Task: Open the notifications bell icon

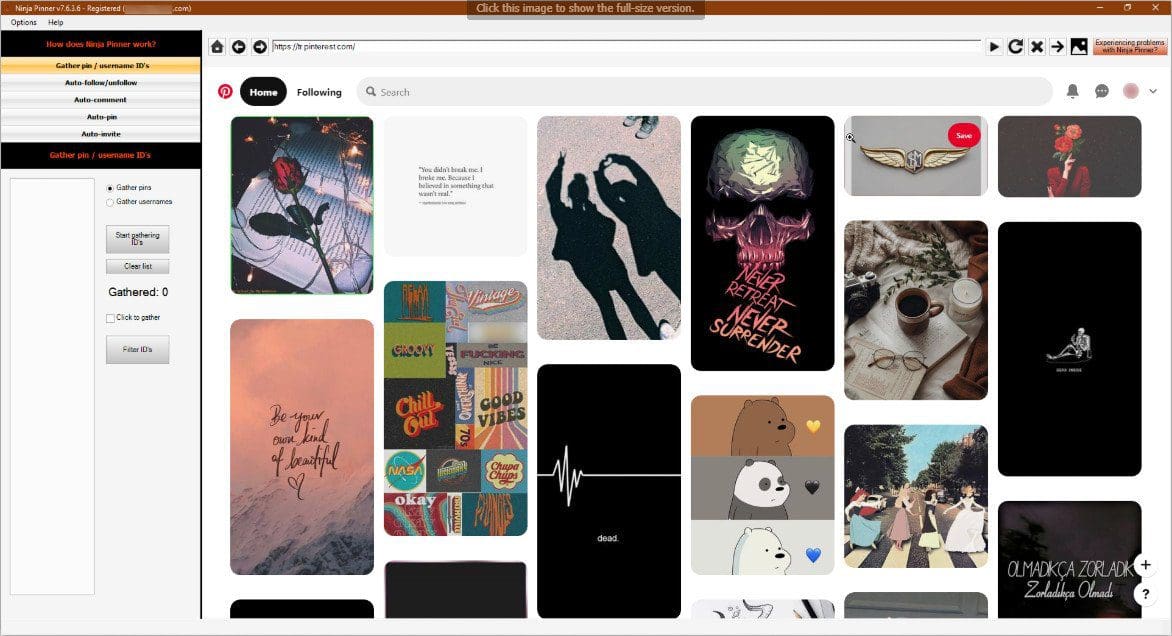Action: point(1072,90)
